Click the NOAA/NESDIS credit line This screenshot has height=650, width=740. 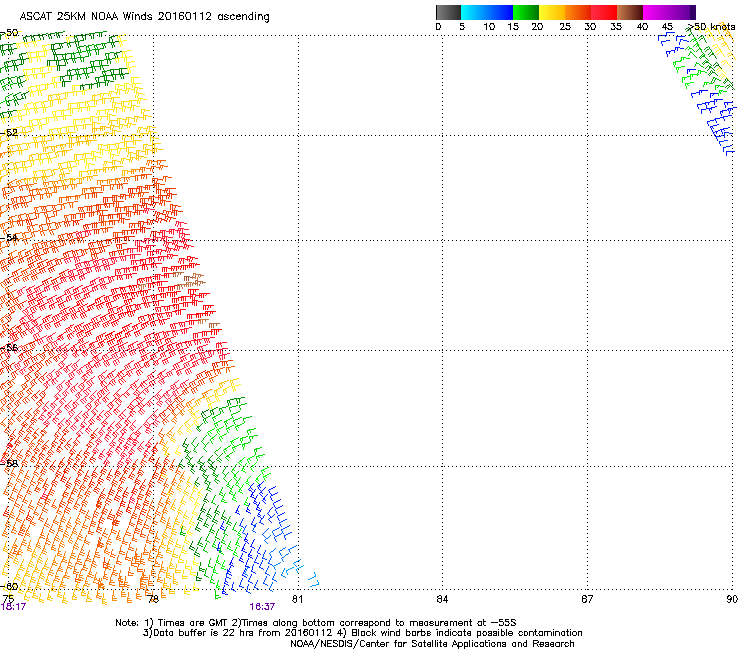click(432, 644)
